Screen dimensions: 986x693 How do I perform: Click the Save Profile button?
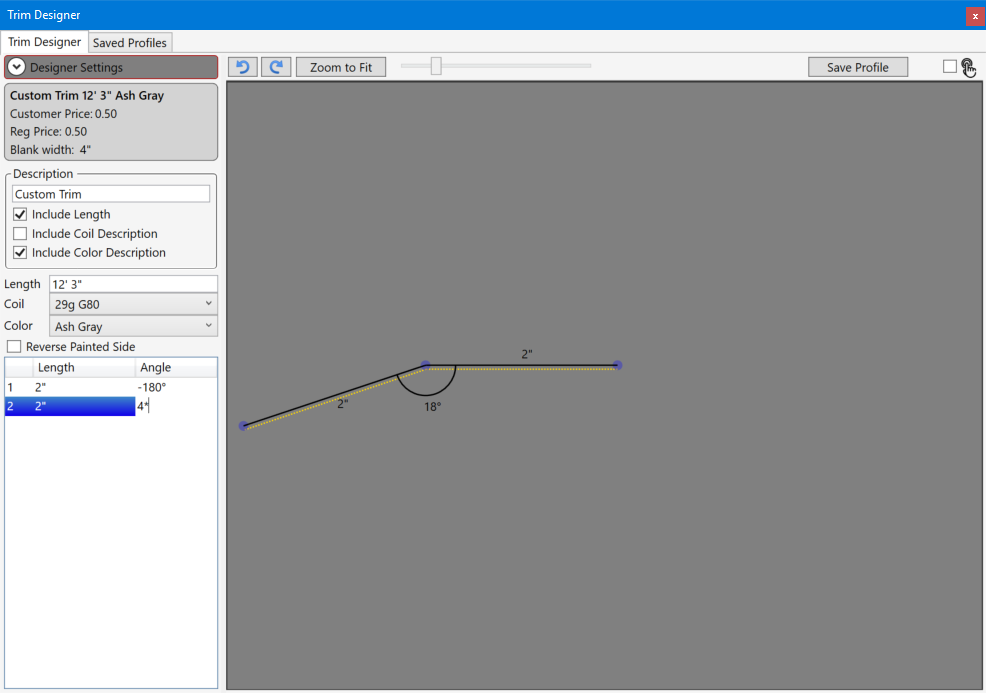pos(857,67)
